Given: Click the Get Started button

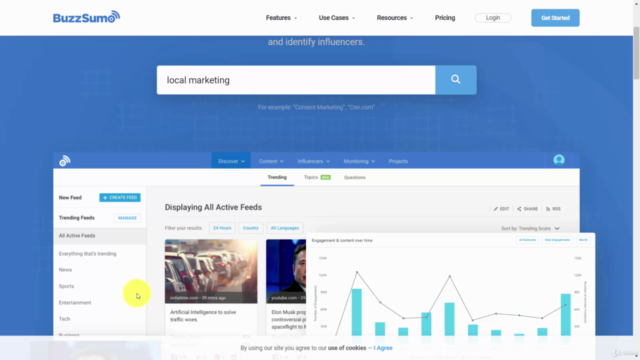Looking at the screenshot, I should (x=555, y=18).
